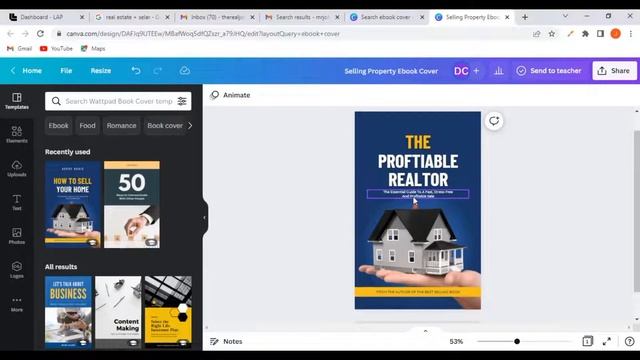Open the page grid view icon
The width and height of the screenshot is (640, 360).
click(587, 341)
